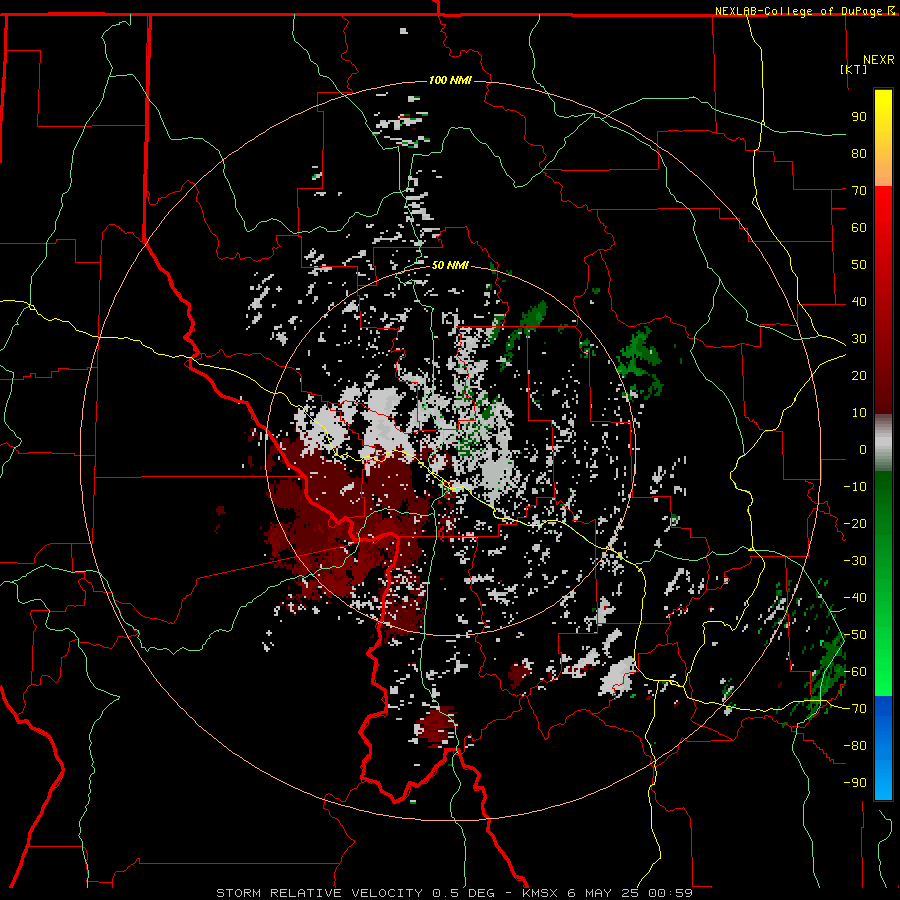Click the -40 value on the velocity scale
The height and width of the screenshot is (900, 900).
[855, 598]
